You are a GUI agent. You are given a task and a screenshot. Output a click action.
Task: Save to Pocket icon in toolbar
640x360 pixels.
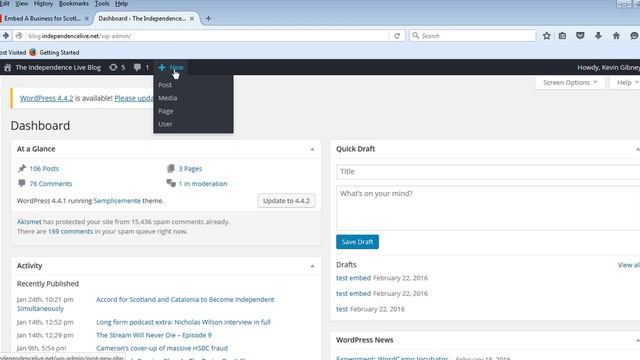(x=580, y=36)
